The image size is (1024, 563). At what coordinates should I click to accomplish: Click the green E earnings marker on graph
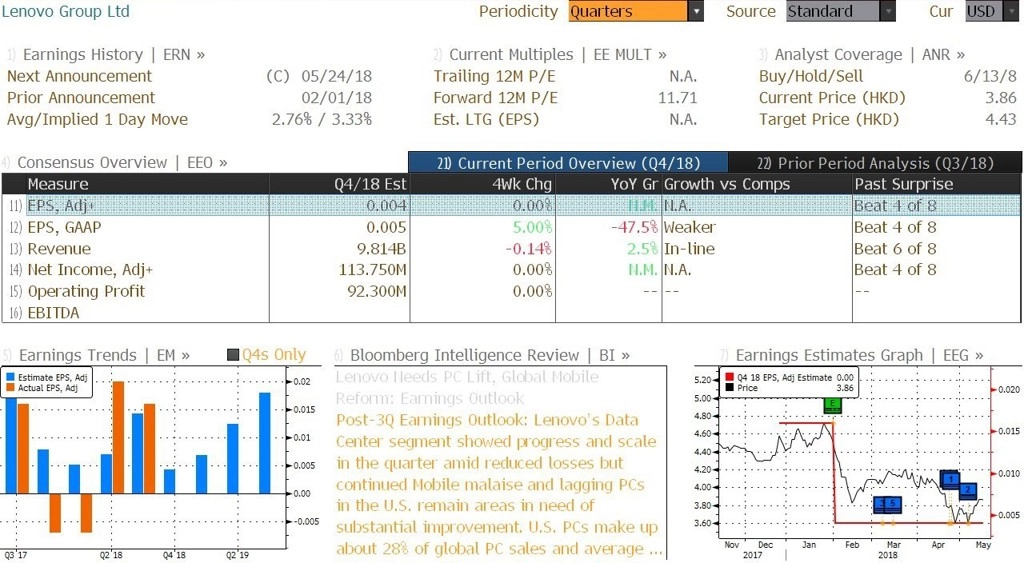pos(832,405)
